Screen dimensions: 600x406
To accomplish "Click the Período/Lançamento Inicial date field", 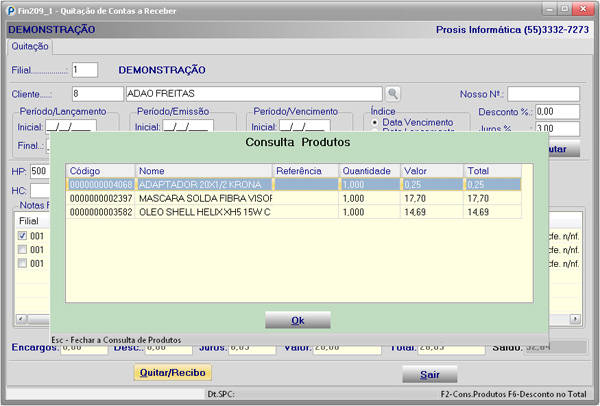I will [71, 127].
